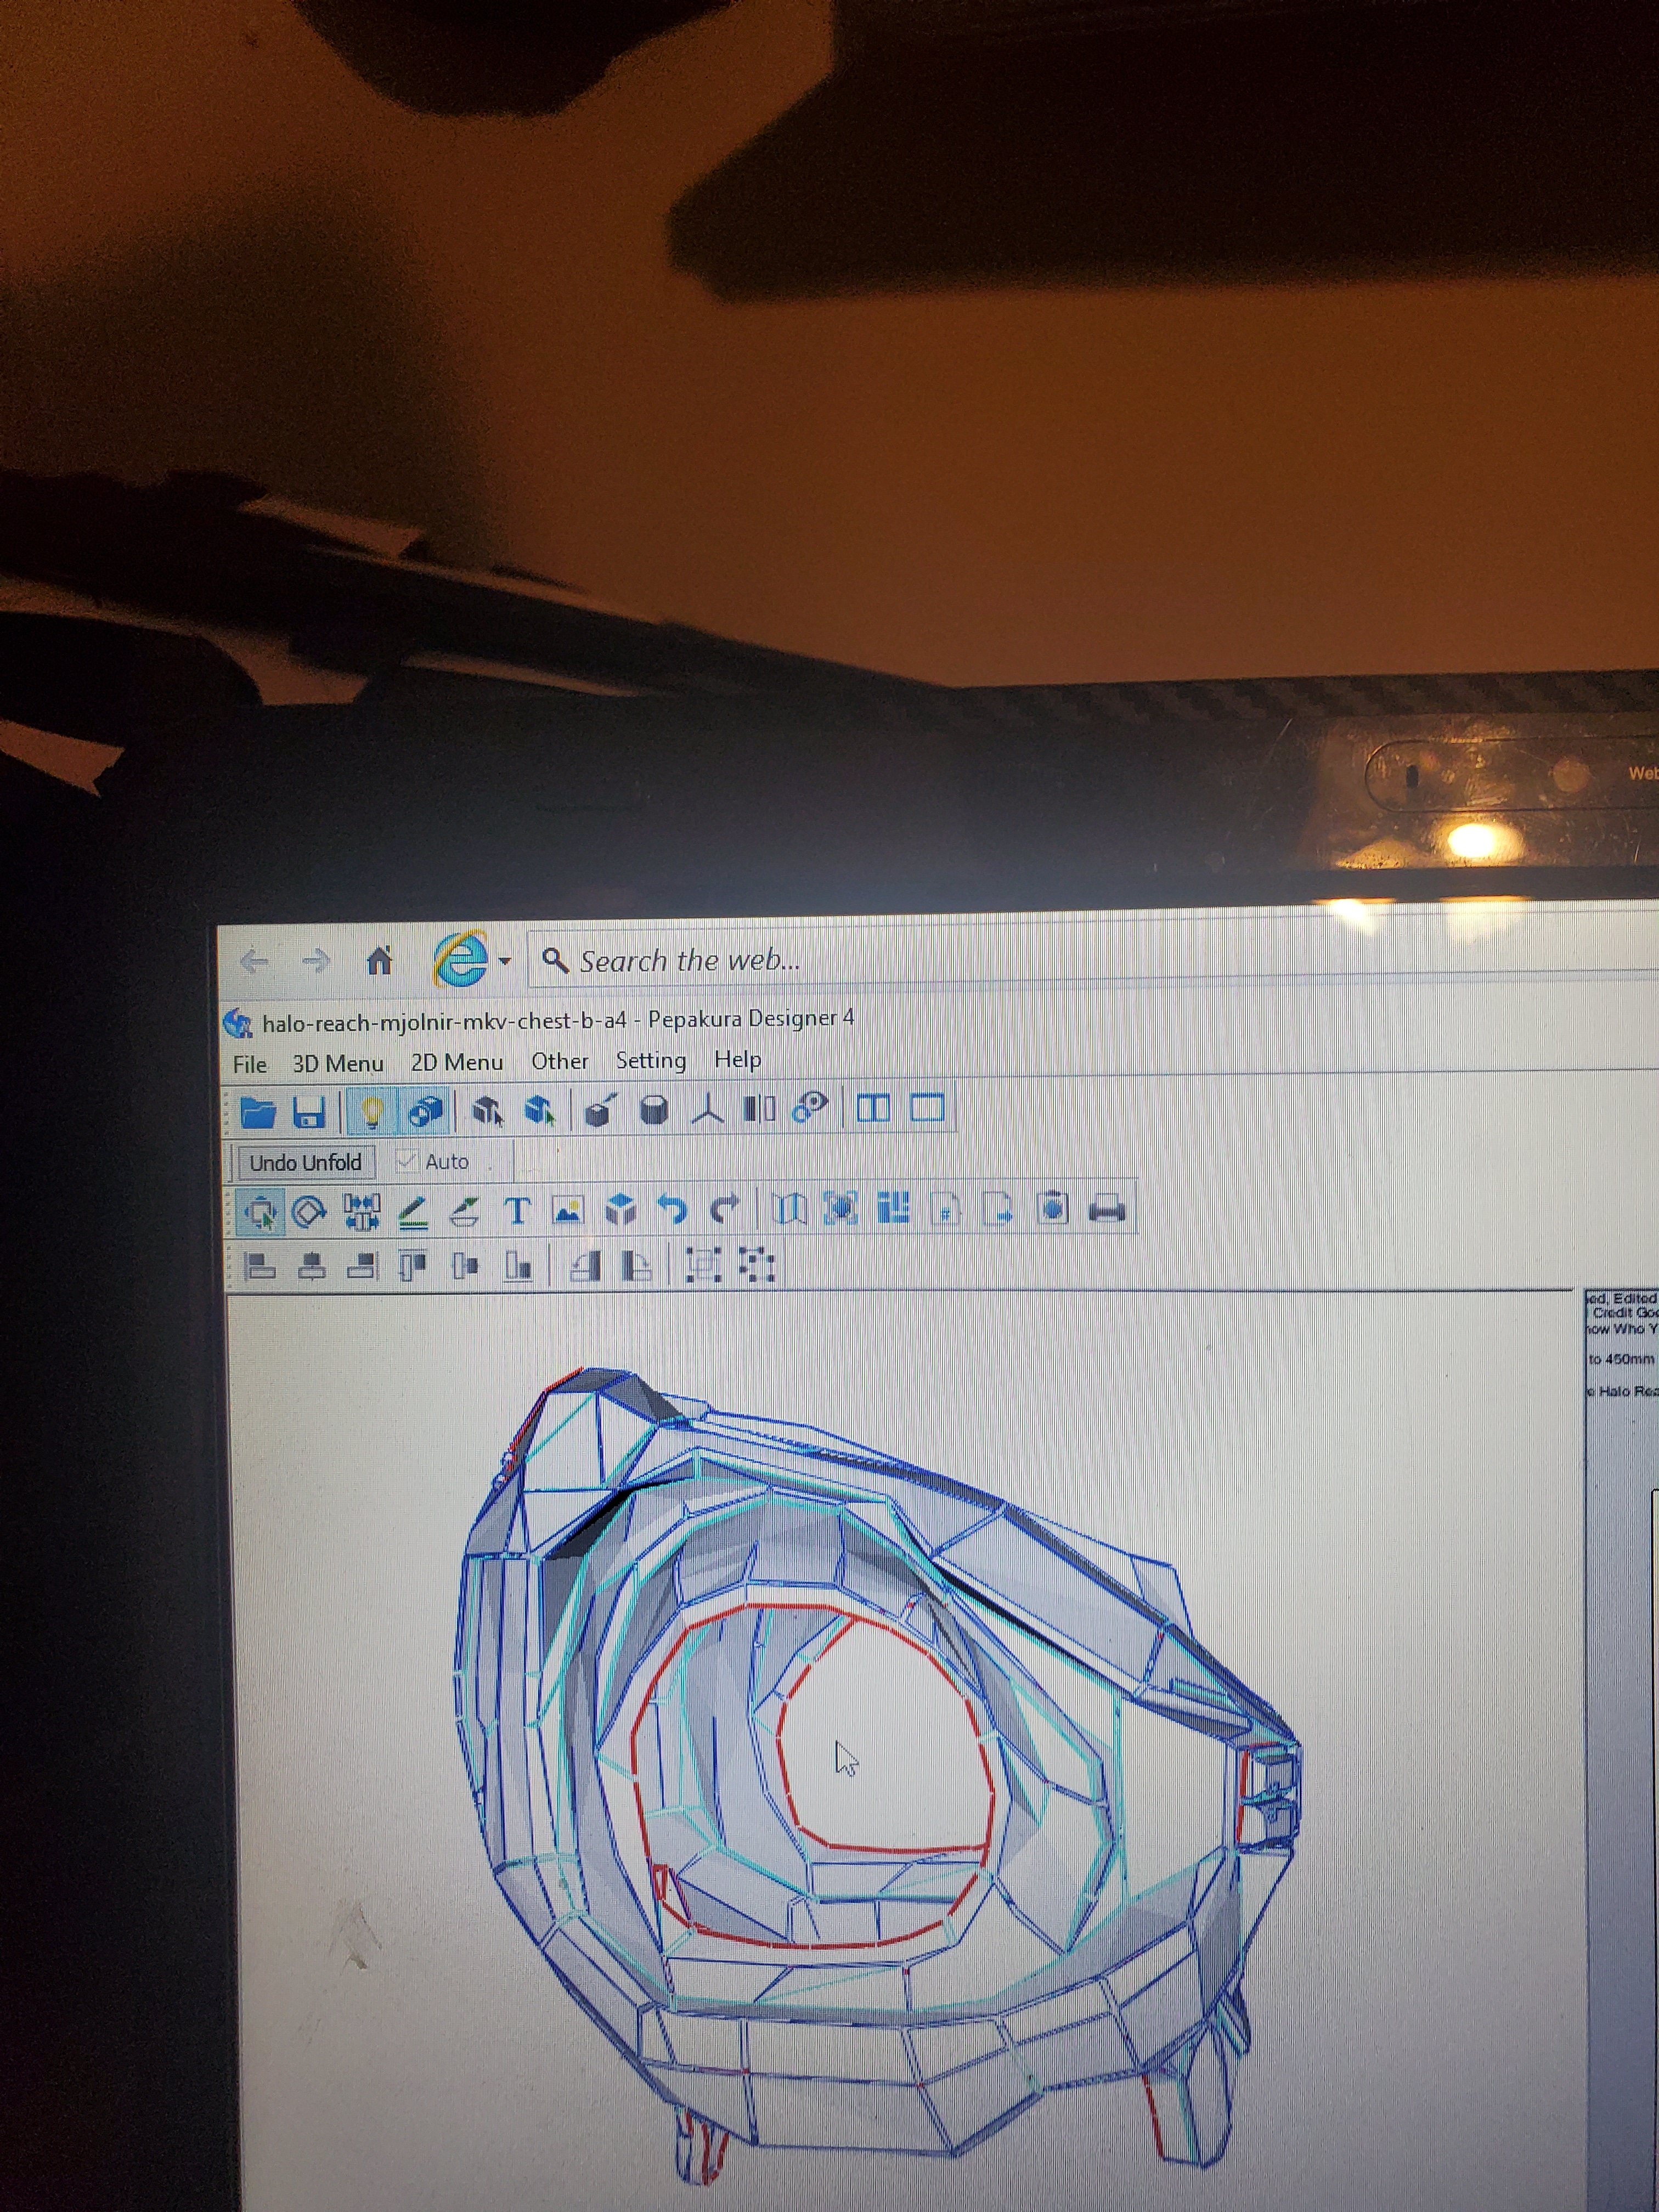Image resolution: width=1659 pixels, height=2212 pixels.
Task: Select the 3D model with arrow cursor tool
Action: click(488, 1110)
